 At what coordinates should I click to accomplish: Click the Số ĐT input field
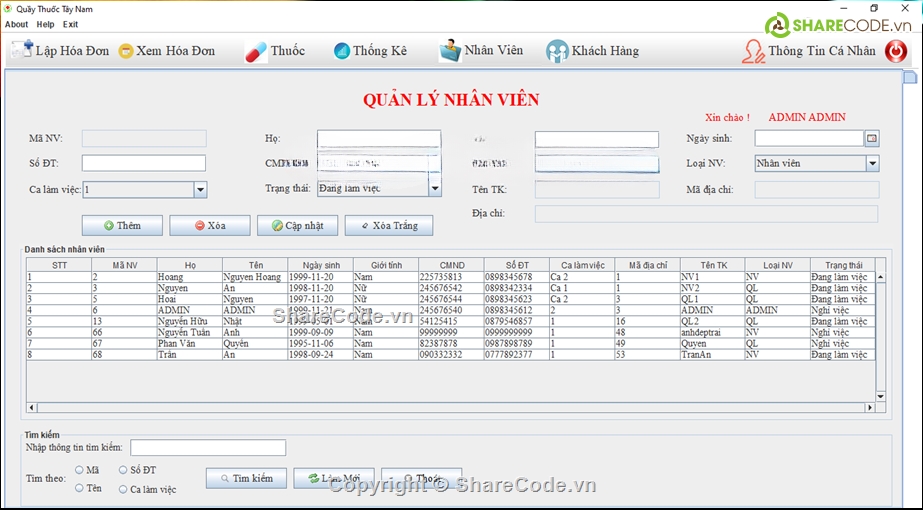tap(144, 163)
